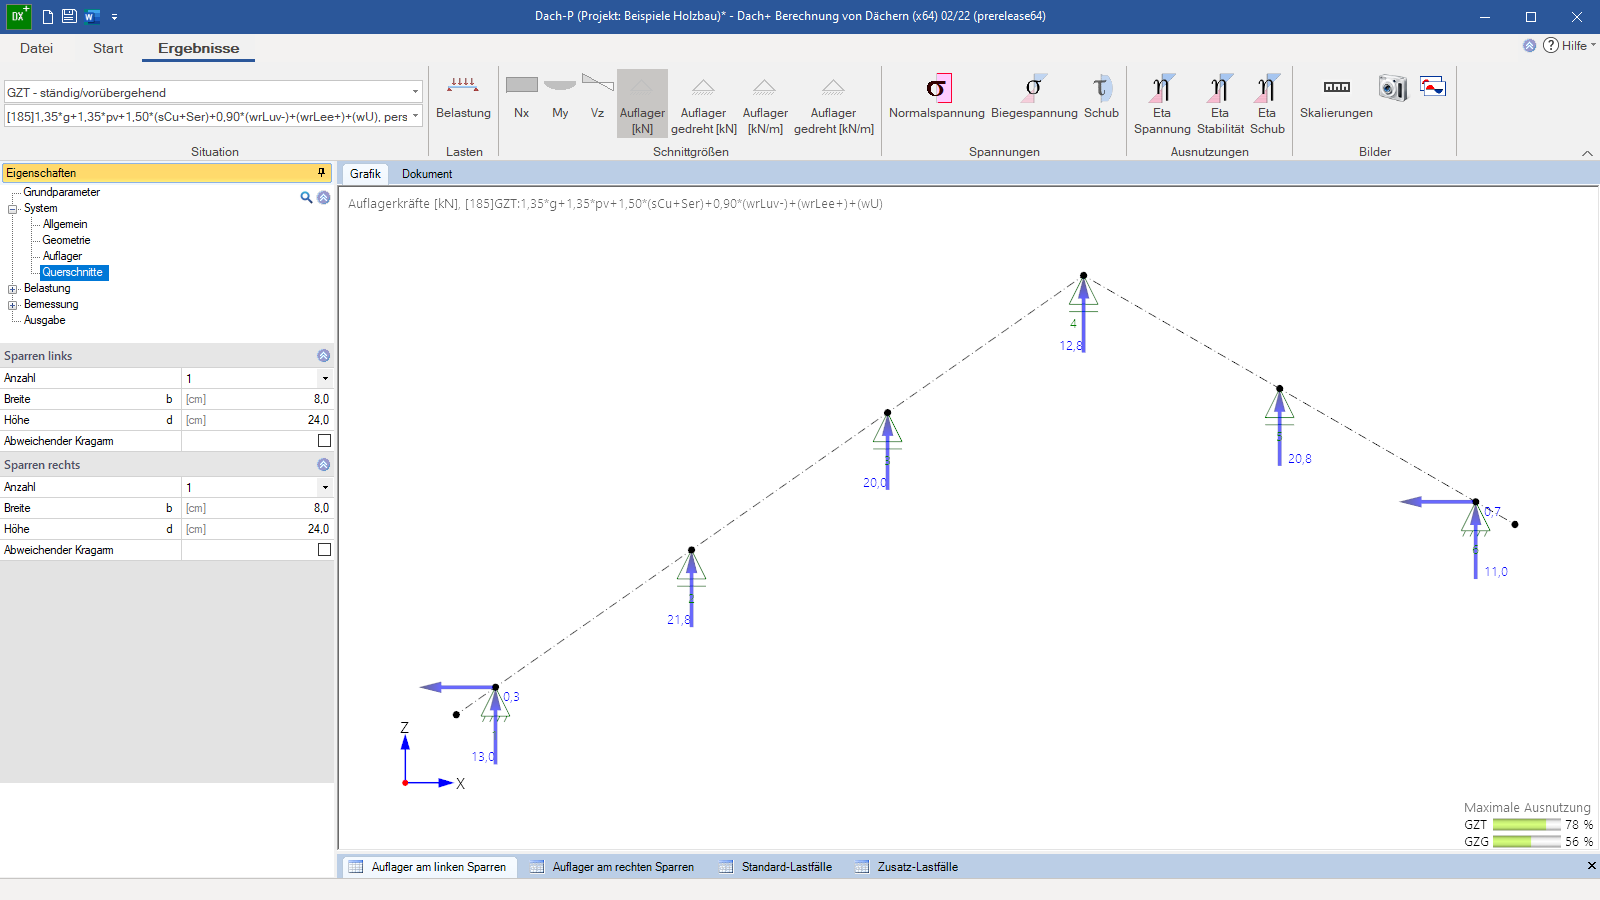Switch to the Start ribbon tab
The width and height of the screenshot is (1600, 900).
[x=108, y=48]
